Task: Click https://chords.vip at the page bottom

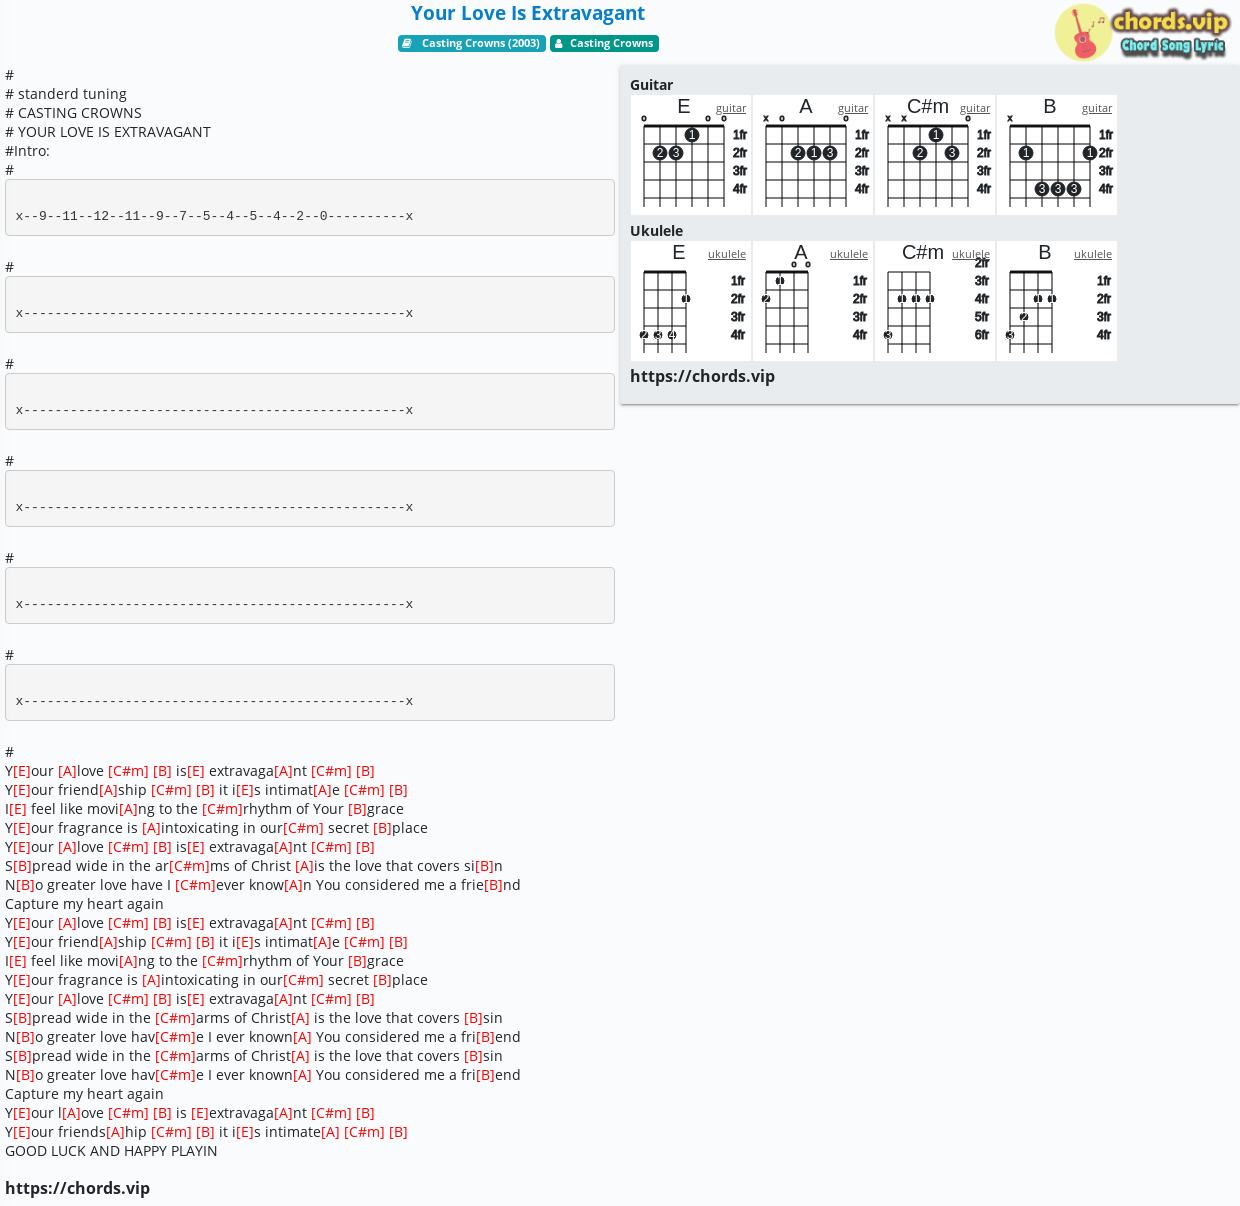Action: pos(77,1188)
